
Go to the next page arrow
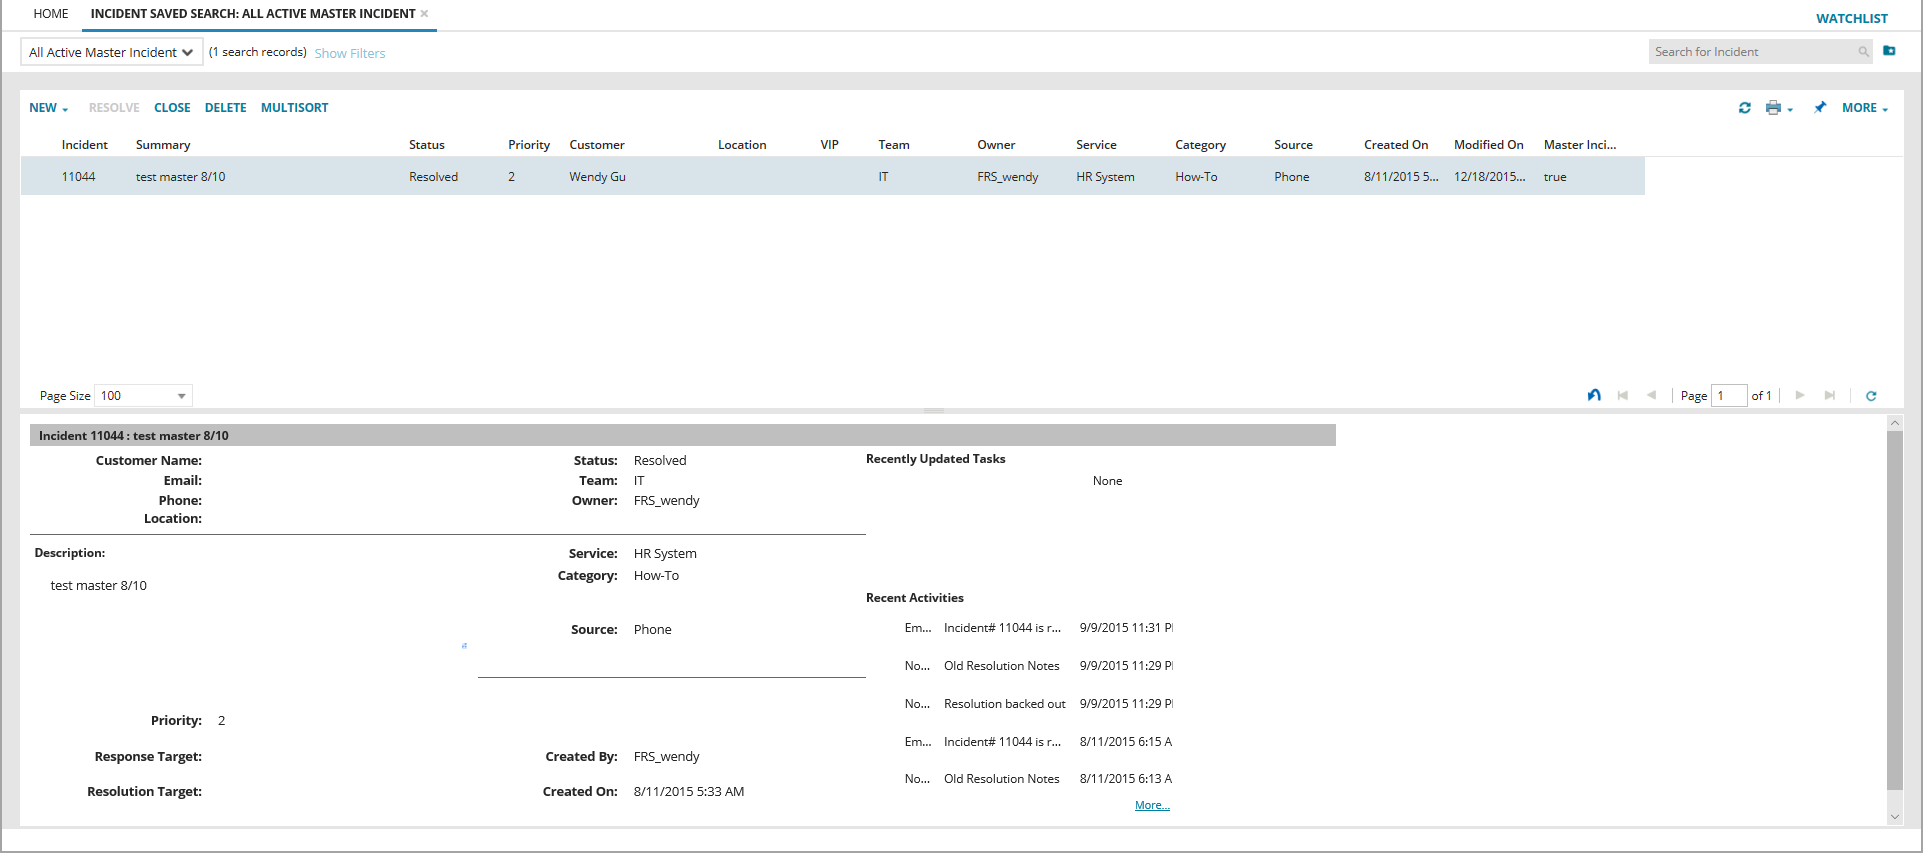[x=1800, y=395]
